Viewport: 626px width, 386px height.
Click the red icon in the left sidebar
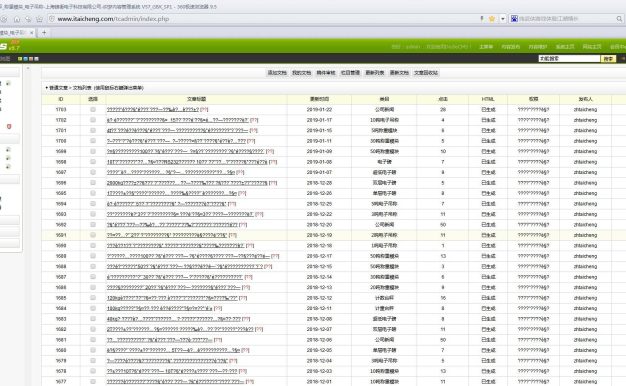coord(9,126)
